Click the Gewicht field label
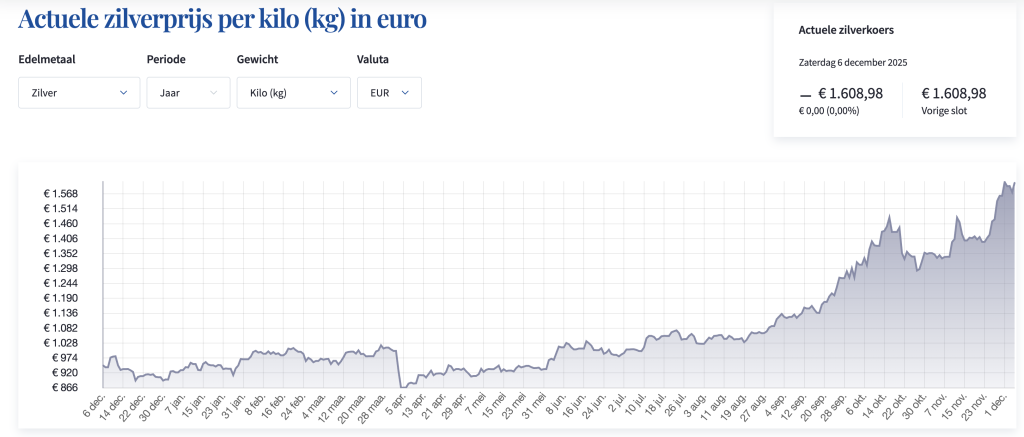 coord(257,59)
